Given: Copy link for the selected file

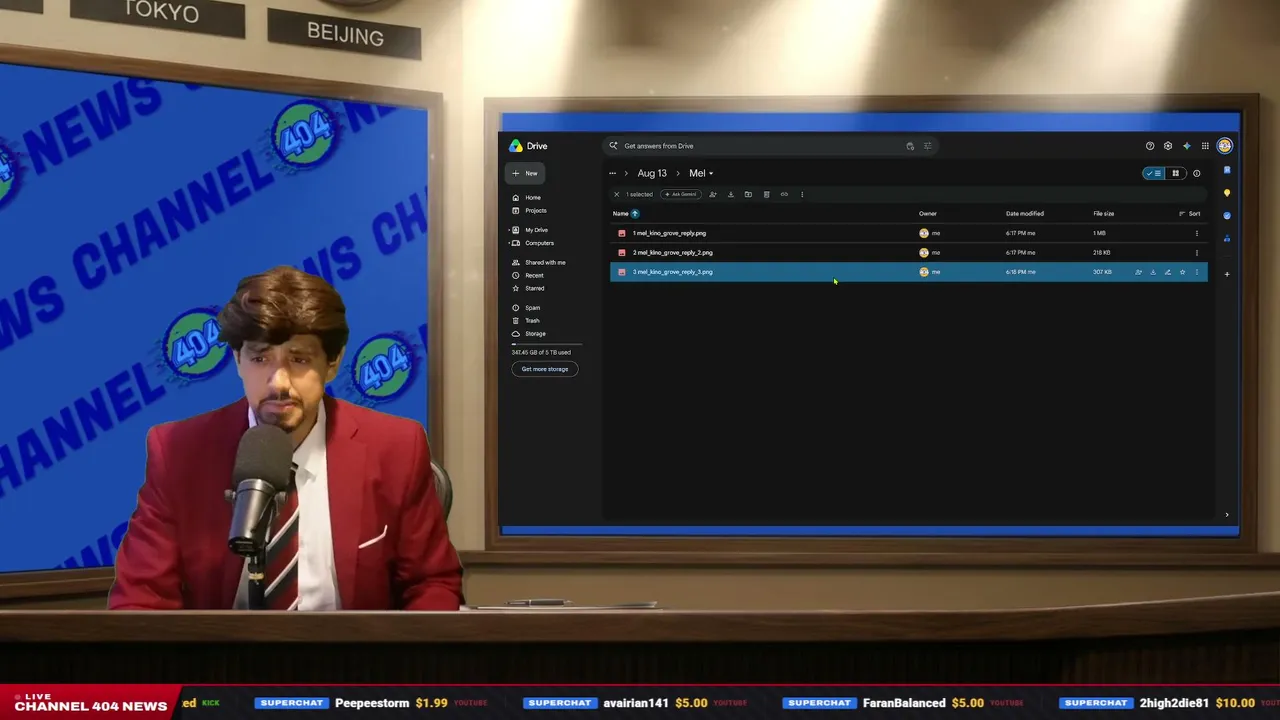Looking at the screenshot, I should [x=784, y=194].
